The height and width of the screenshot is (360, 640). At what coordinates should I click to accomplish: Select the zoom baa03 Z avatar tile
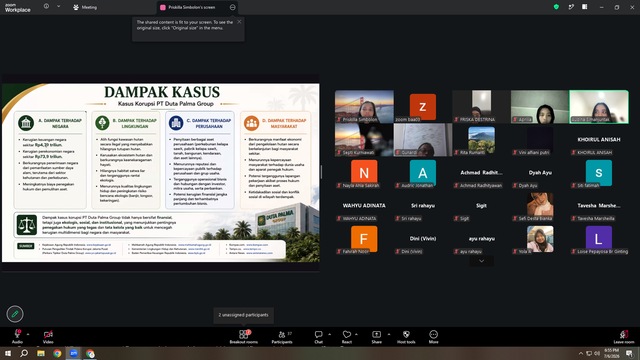pyautogui.click(x=423, y=107)
